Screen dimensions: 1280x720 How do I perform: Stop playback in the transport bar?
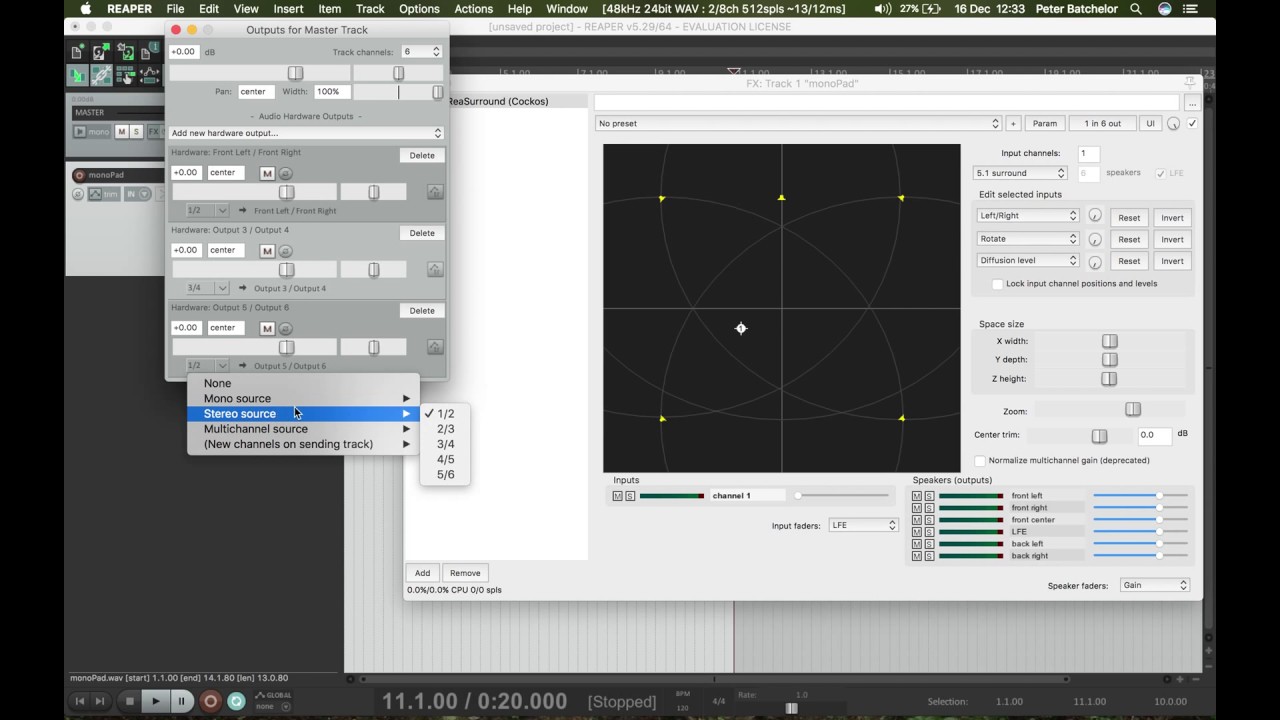[129, 702]
